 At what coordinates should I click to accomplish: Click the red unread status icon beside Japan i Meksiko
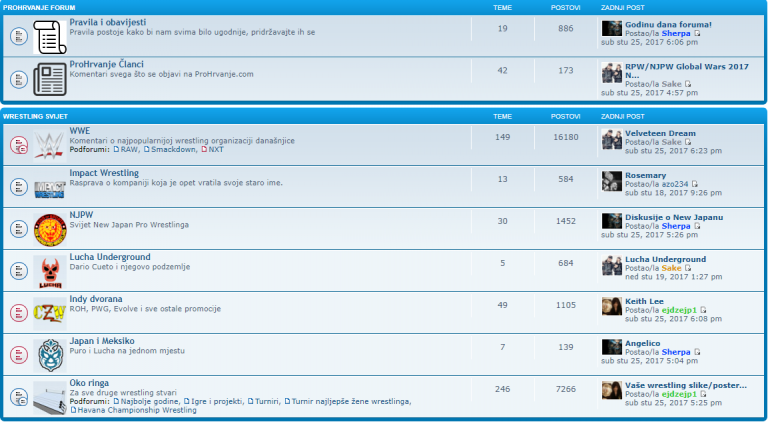coord(19,355)
